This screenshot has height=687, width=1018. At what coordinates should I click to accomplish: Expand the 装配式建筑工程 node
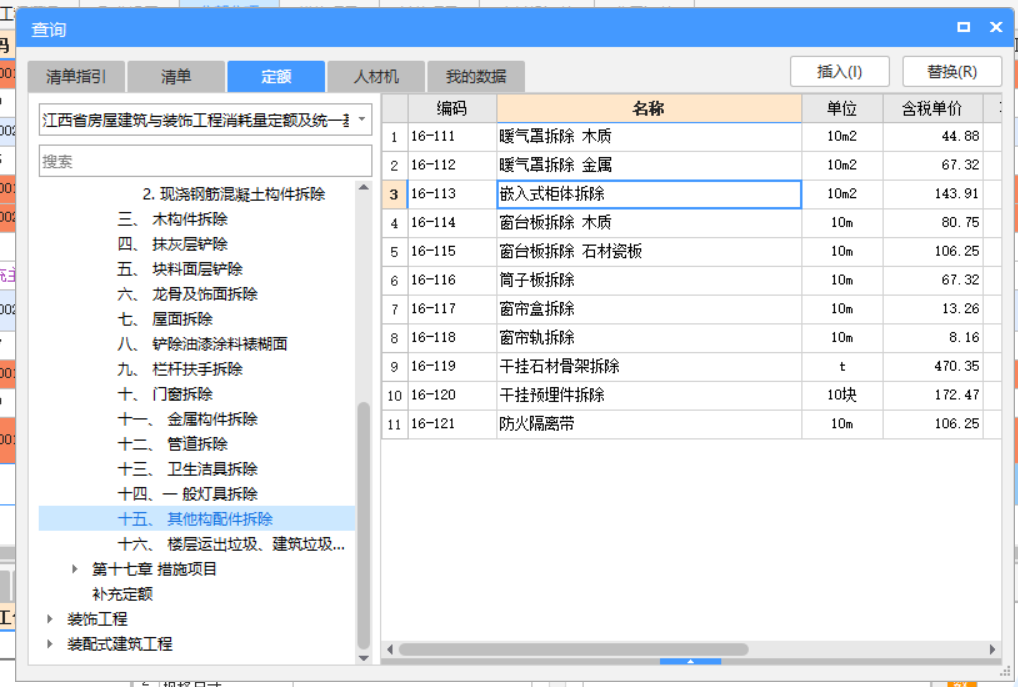coord(49,644)
